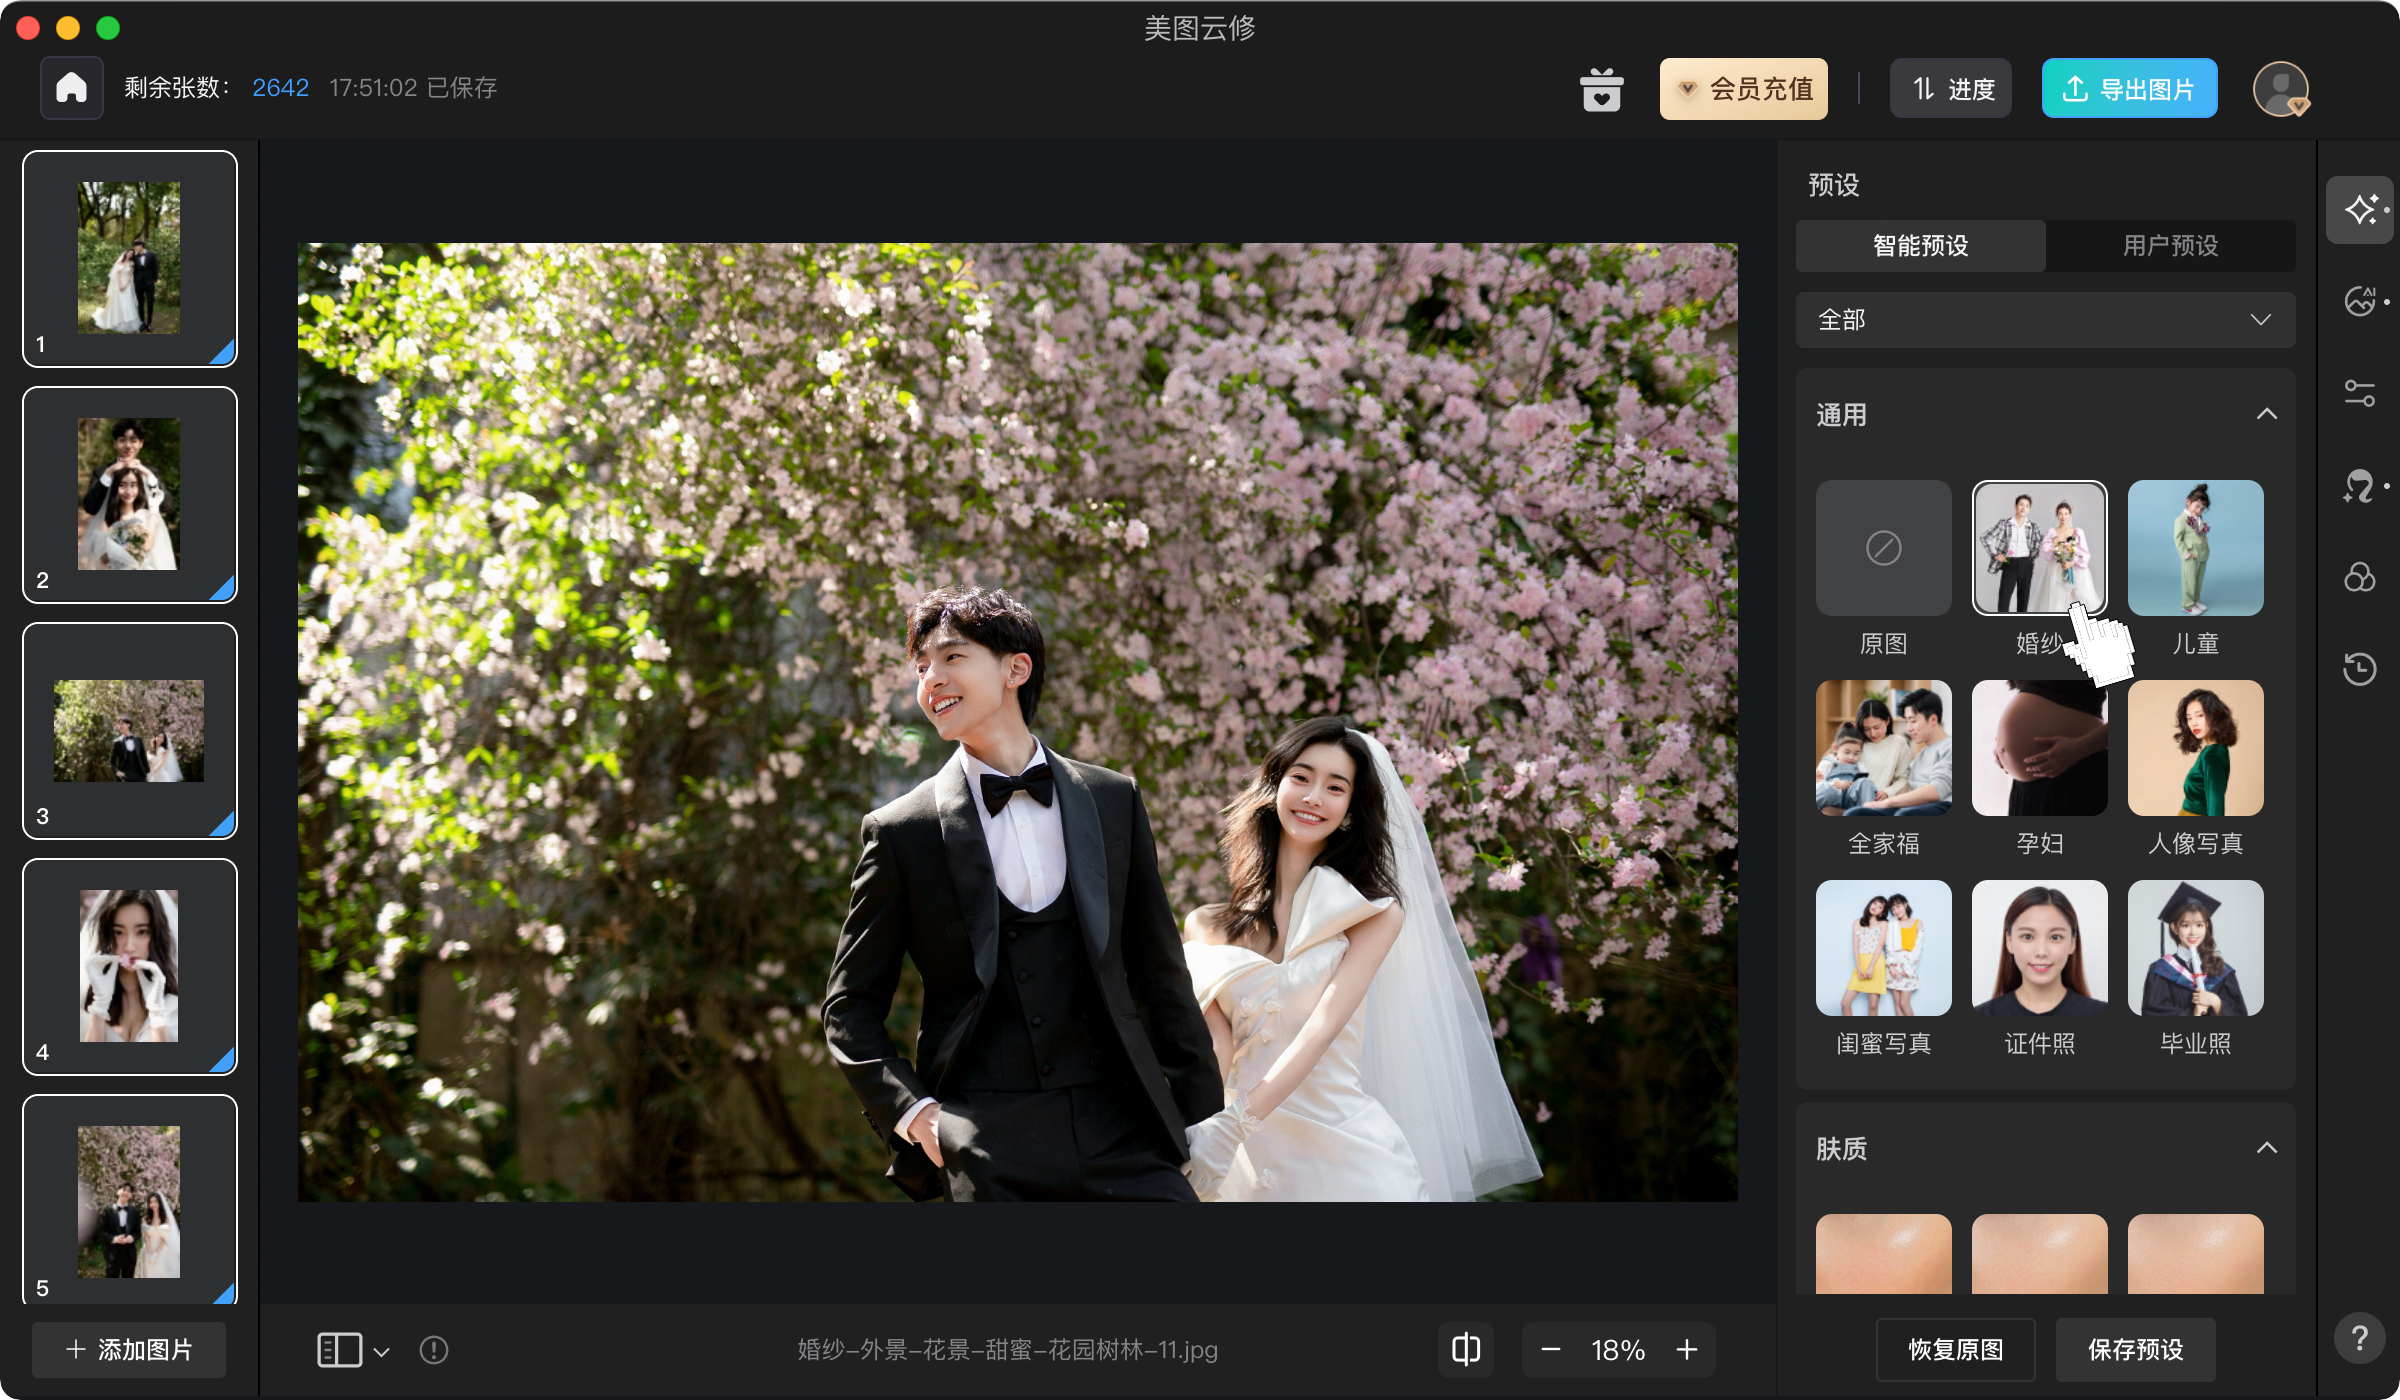Select thumbnail number 4 in the filmstrip
The image size is (2400, 1400).
tap(129, 966)
